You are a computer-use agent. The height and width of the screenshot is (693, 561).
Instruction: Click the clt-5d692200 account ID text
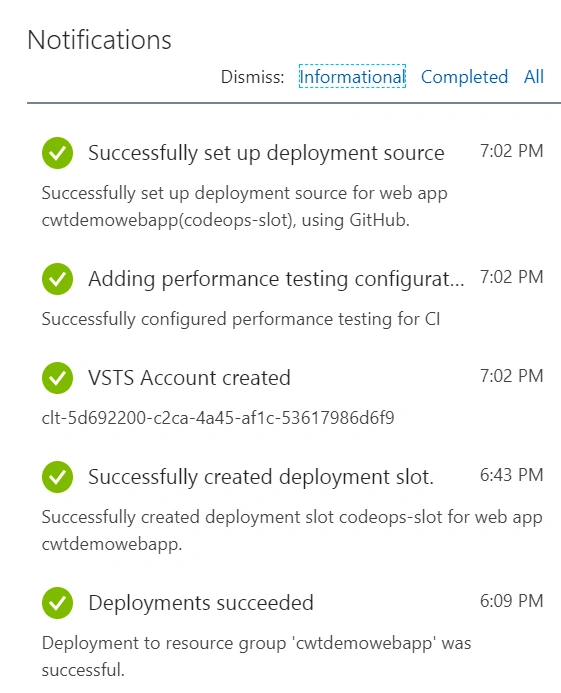[x=218, y=418]
